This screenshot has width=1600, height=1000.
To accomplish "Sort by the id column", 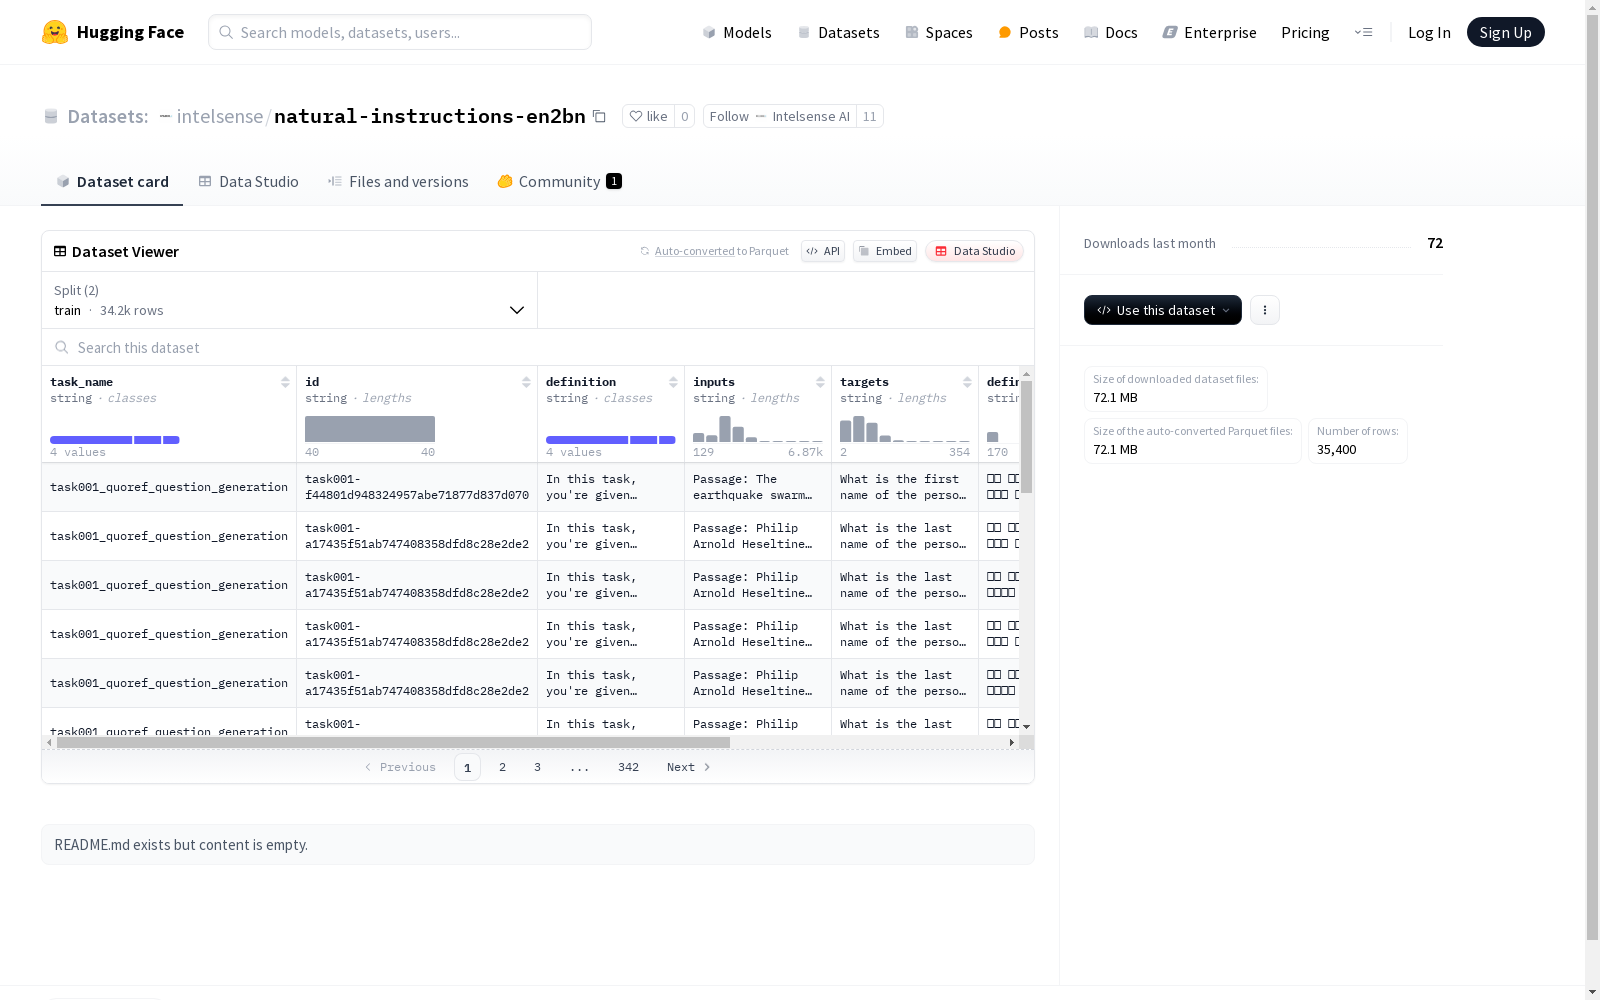I will (x=526, y=382).
